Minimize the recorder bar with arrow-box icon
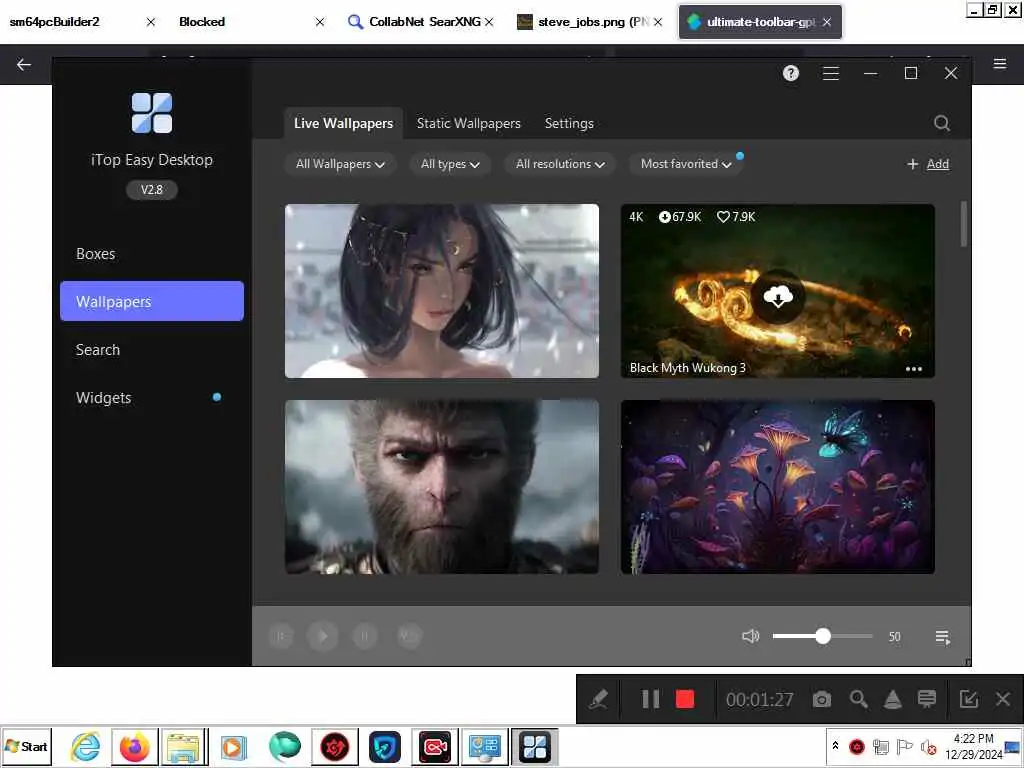 pyautogui.click(x=968, y=699)
